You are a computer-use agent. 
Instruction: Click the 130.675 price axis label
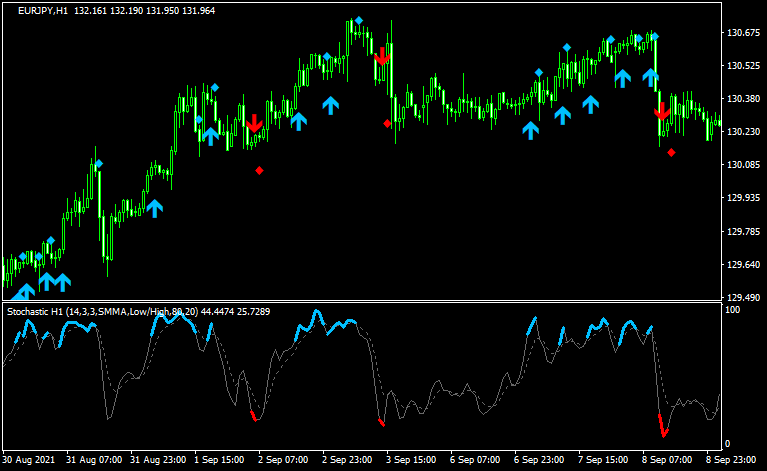742,33
